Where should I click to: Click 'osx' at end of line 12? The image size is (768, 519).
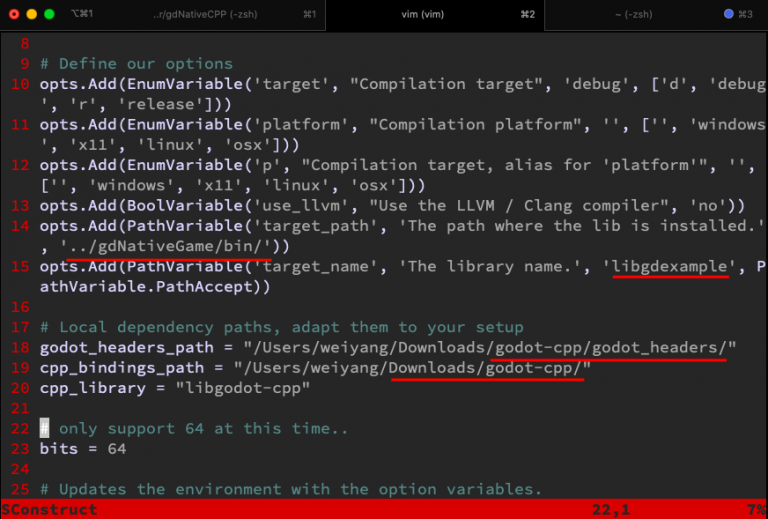[x=374, y=186]
